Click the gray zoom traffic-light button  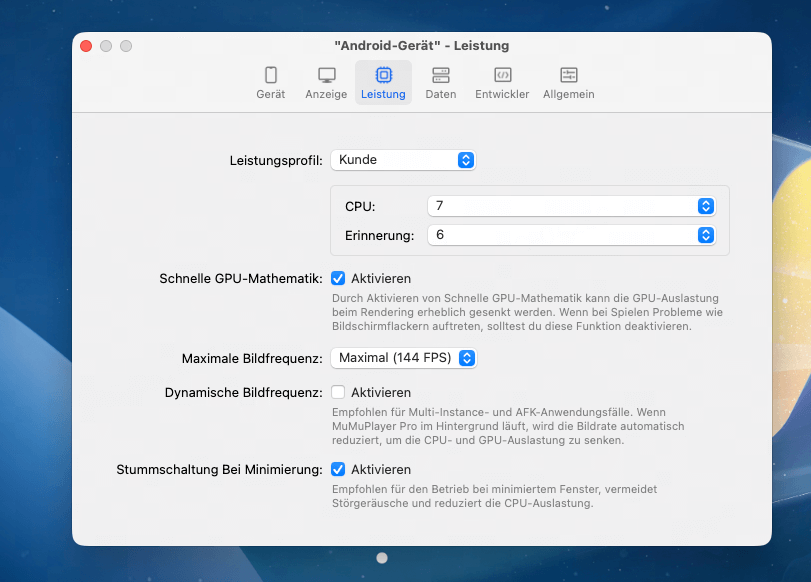coord(125,45)
